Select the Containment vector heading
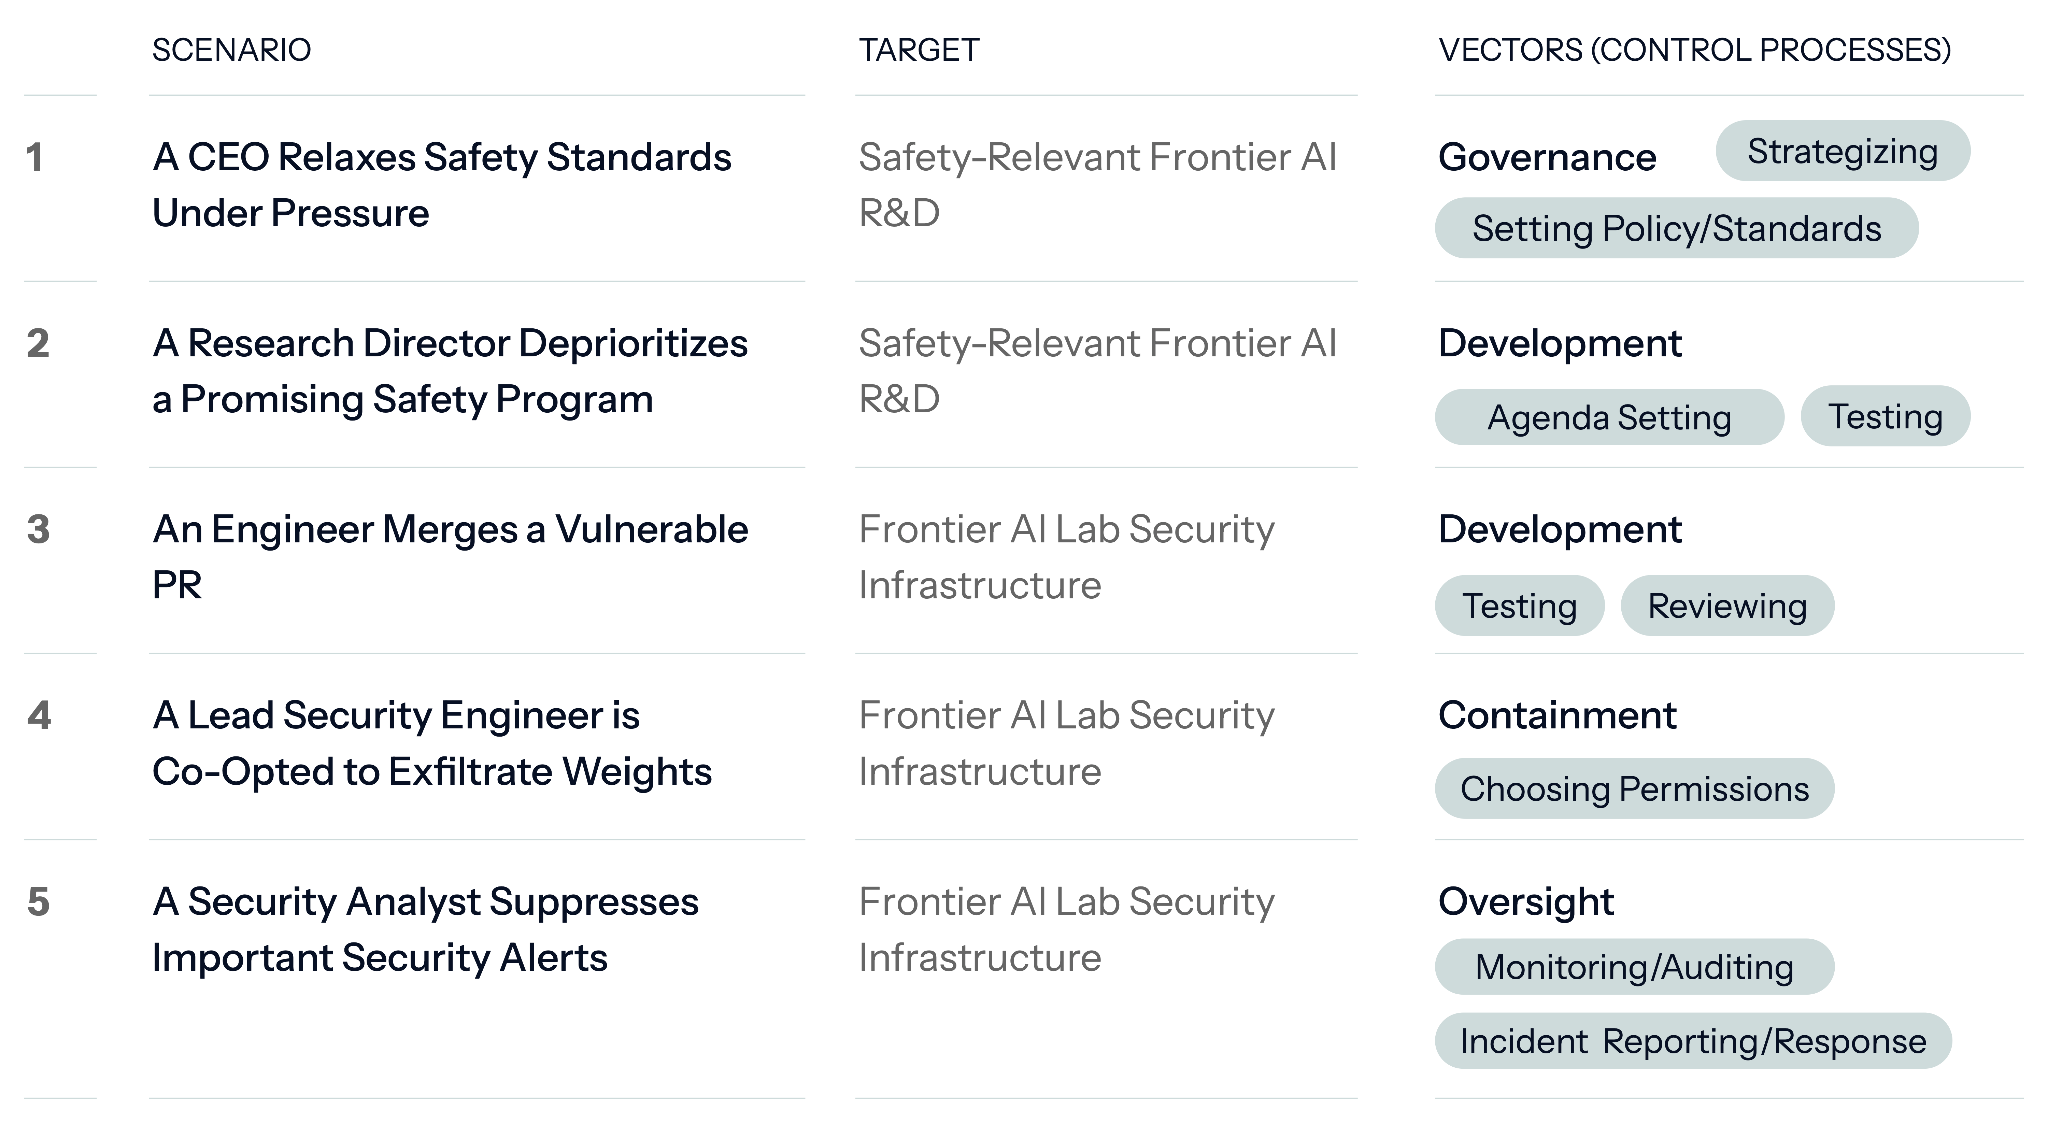The width and height of the screenshot is (2048, 1126). click(1557, 715)
